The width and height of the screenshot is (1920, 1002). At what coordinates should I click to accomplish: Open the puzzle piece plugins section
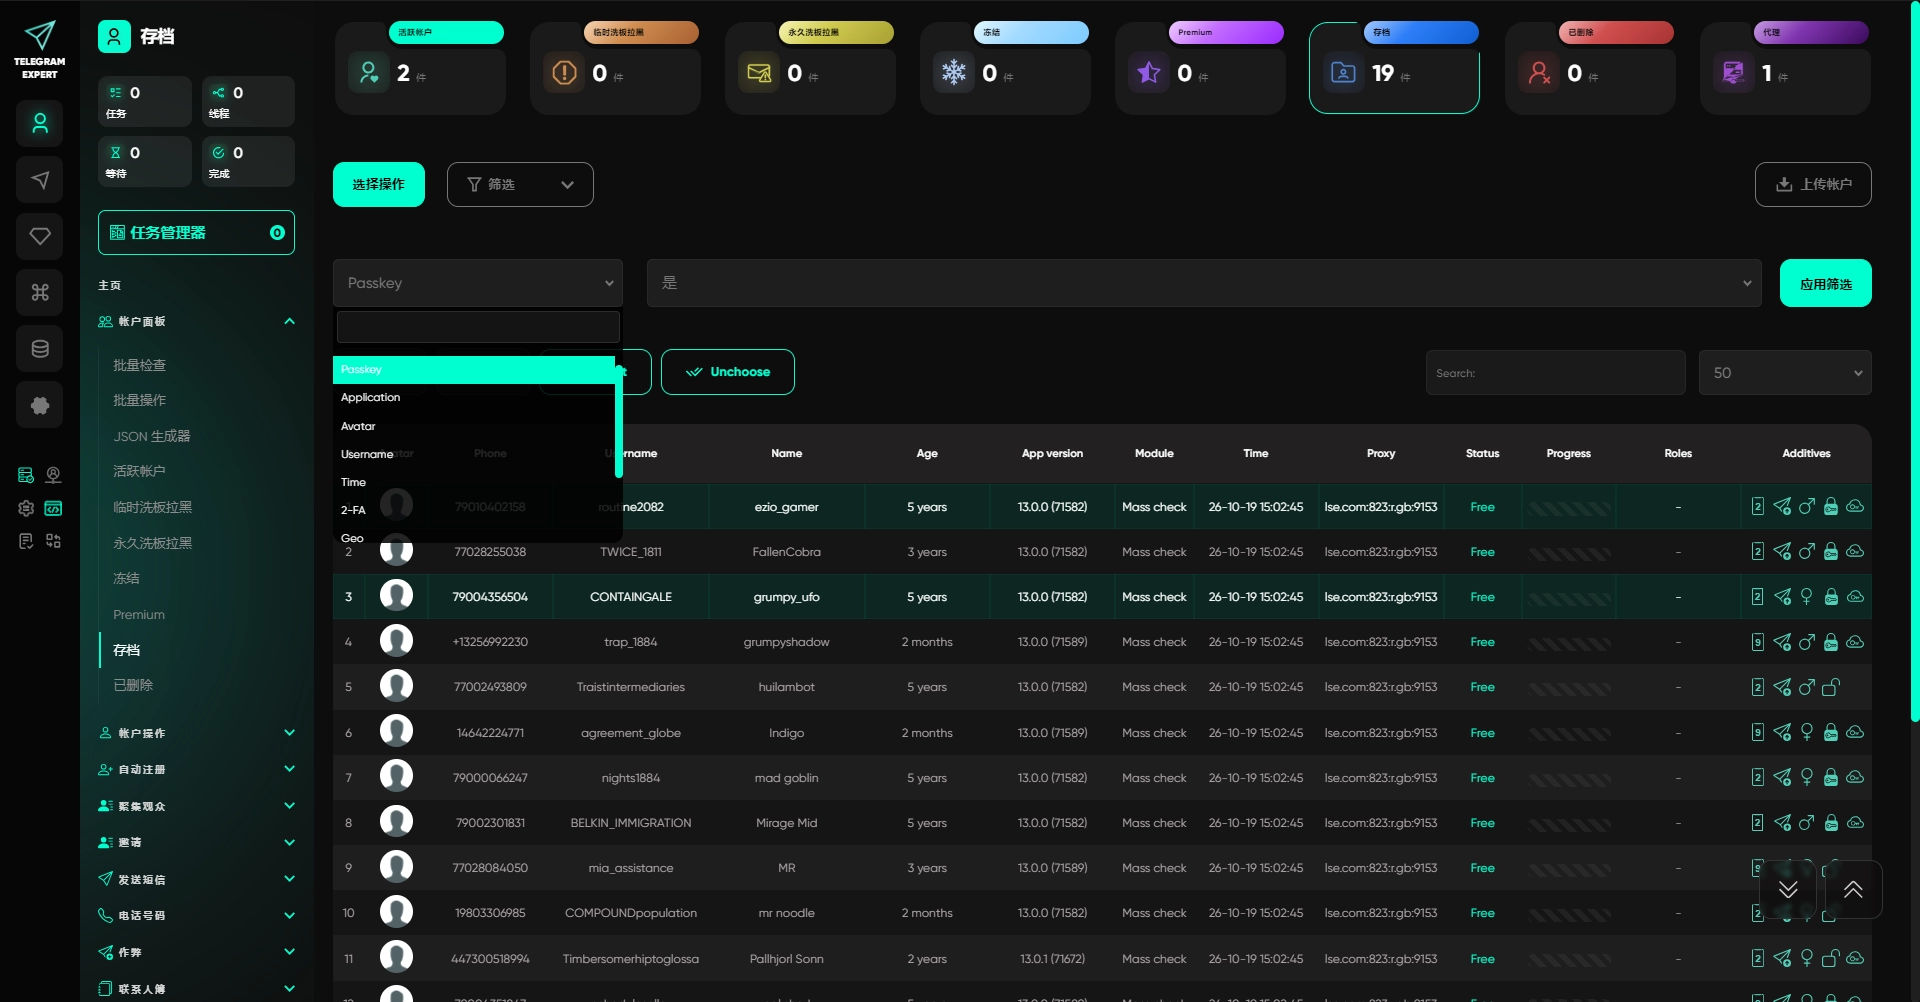pos(40,405)
